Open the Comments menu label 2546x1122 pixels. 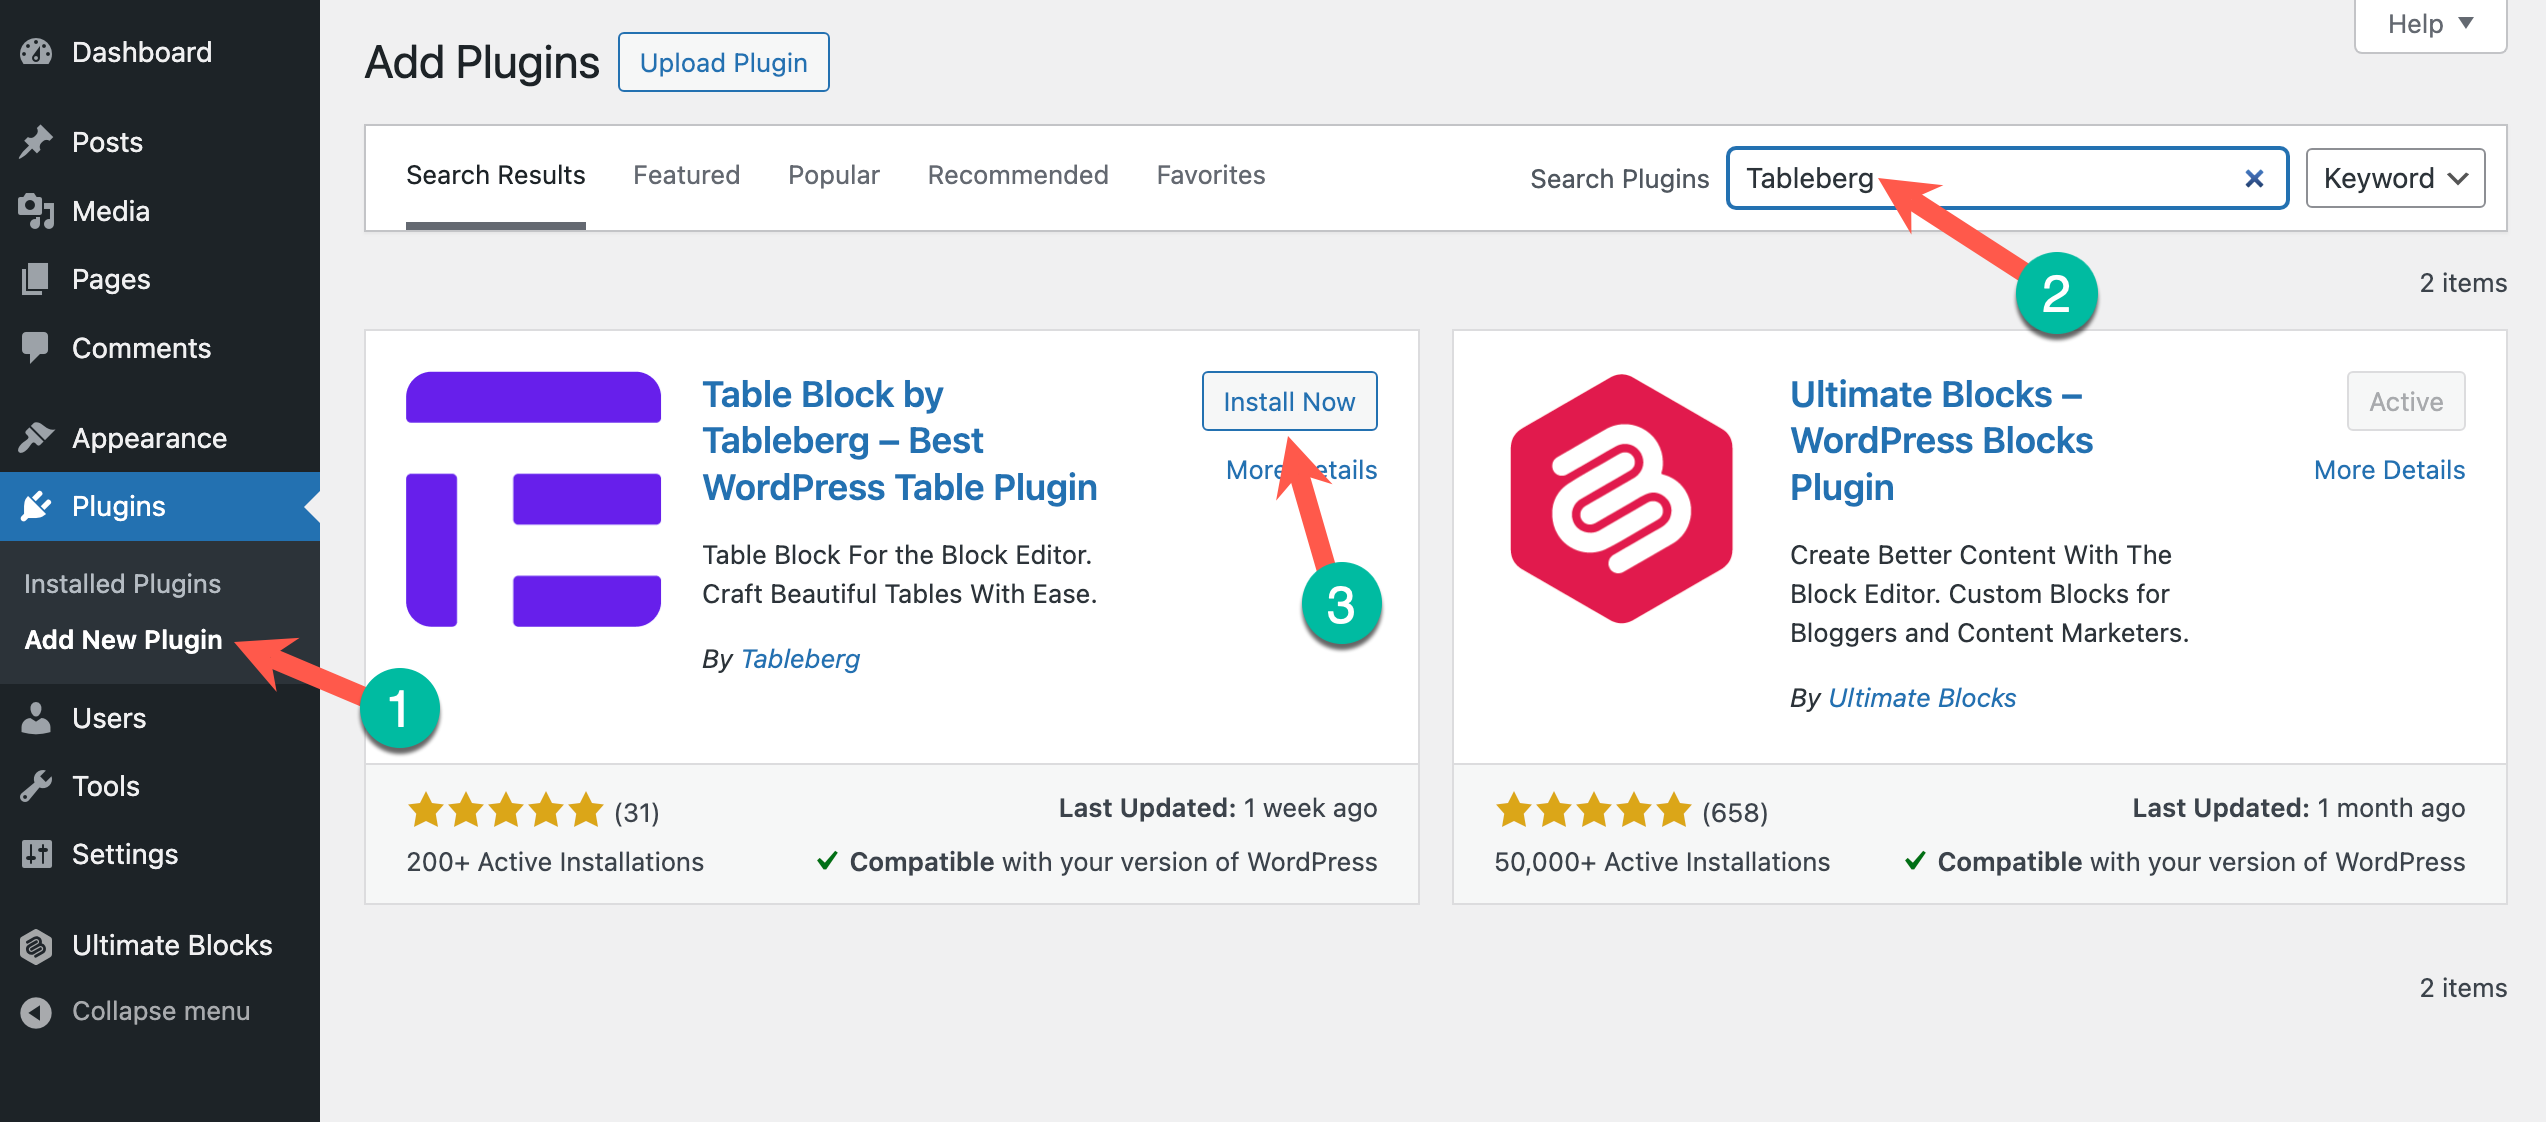141,348
